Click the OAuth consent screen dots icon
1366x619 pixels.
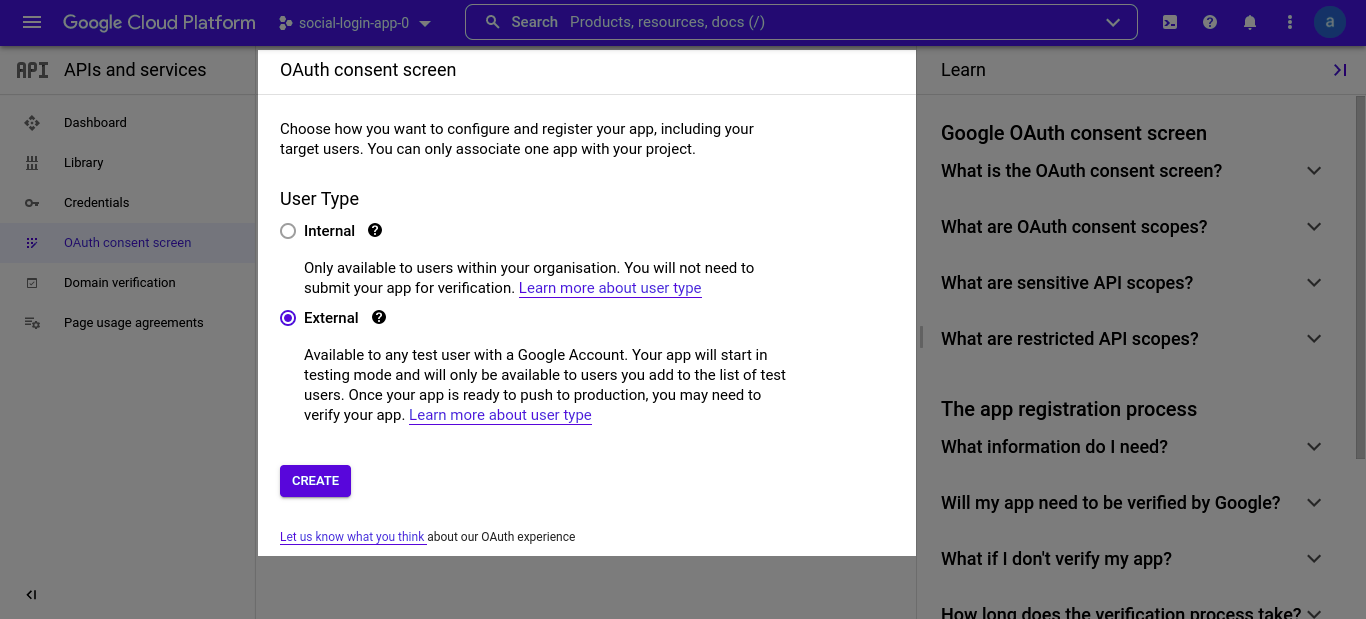32,243
